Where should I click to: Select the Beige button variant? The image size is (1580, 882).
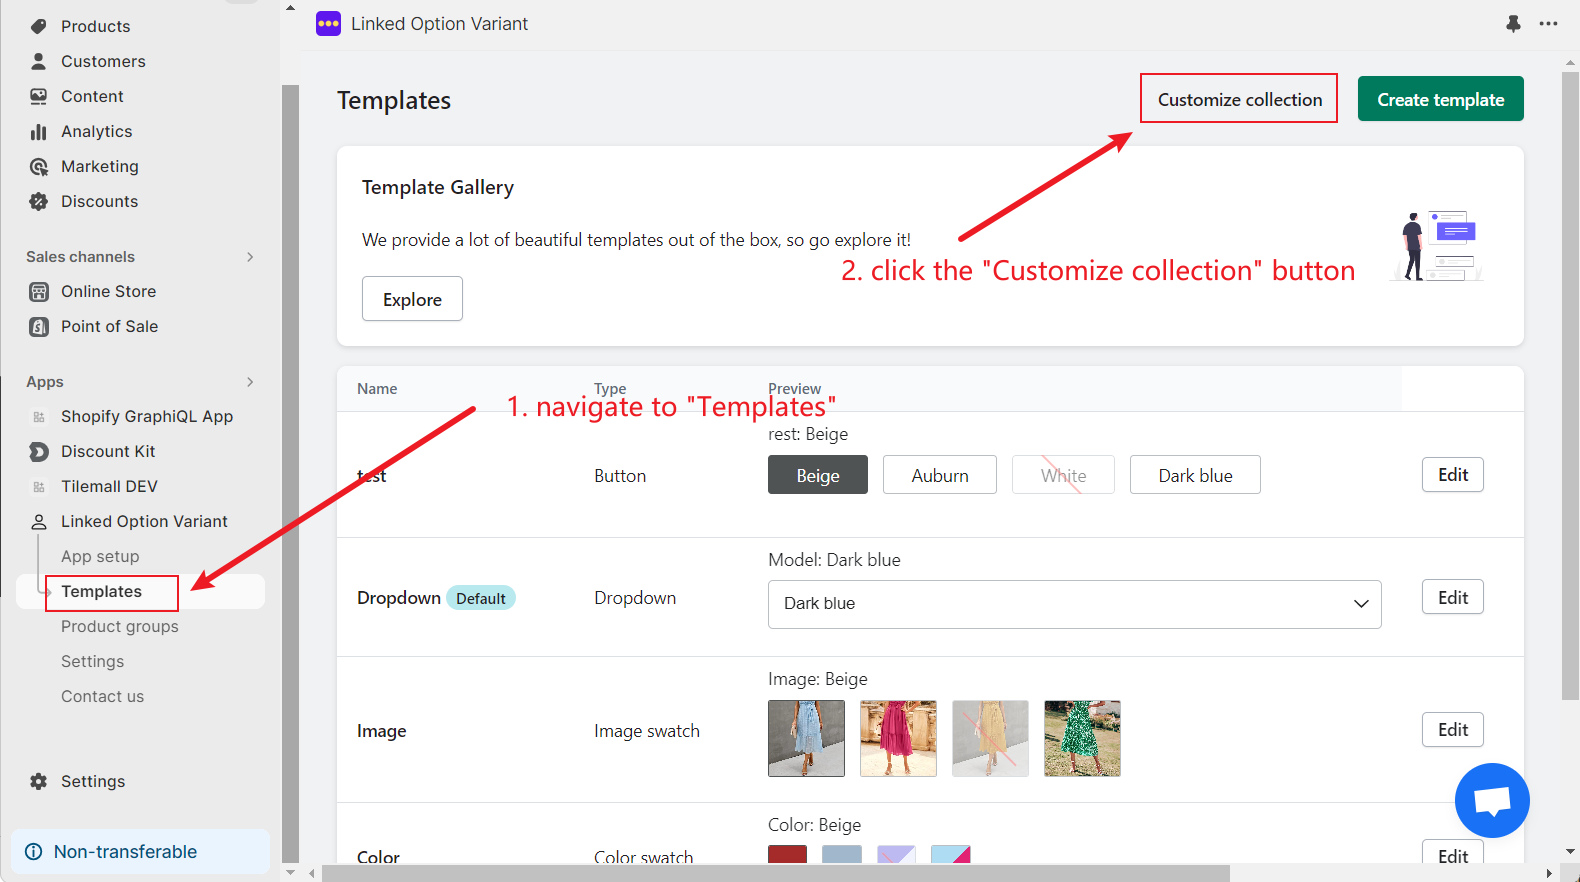pos(817,476)
